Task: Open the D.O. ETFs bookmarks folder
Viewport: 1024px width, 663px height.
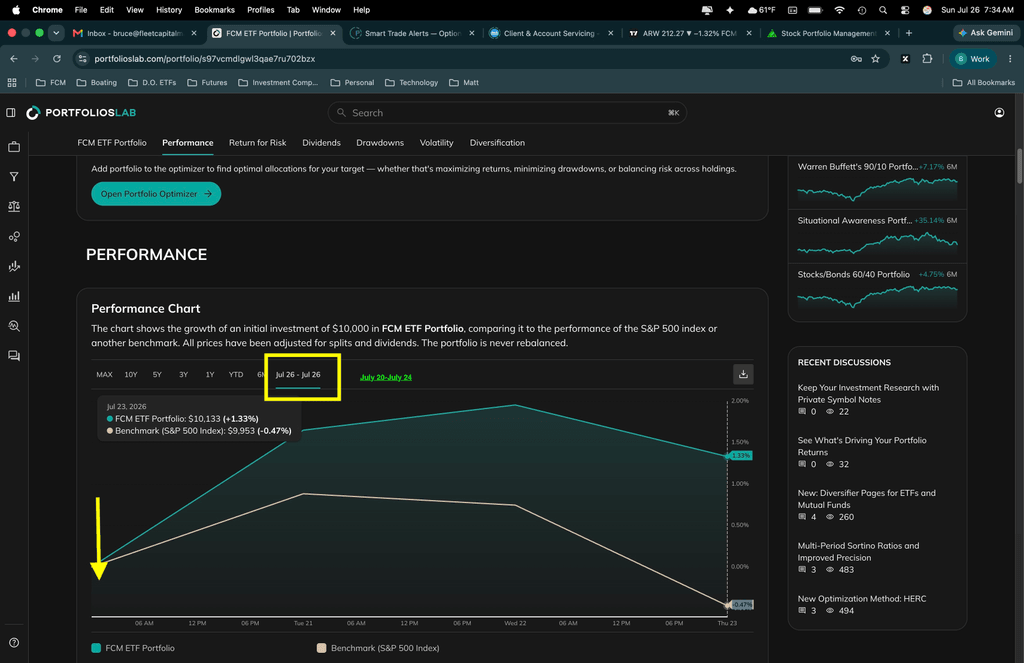Action: (152, 83)
